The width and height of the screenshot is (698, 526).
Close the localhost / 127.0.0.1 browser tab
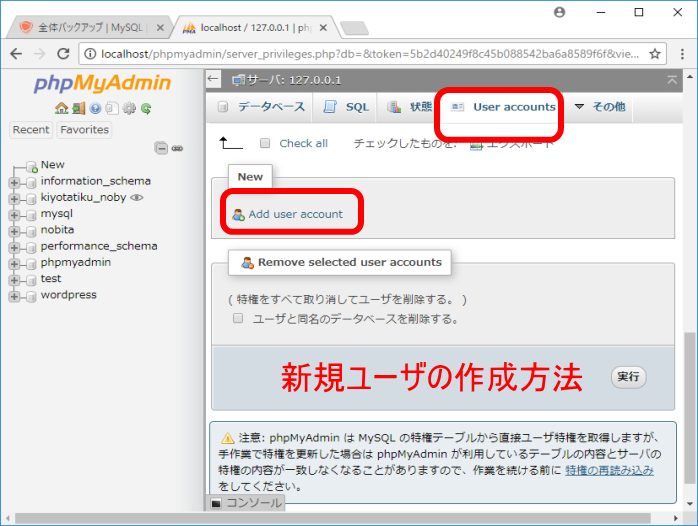[323, 28]
